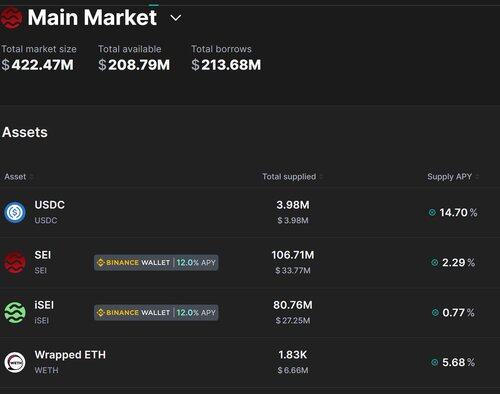
Task: Click the Main Market title text
Action: 92,17
